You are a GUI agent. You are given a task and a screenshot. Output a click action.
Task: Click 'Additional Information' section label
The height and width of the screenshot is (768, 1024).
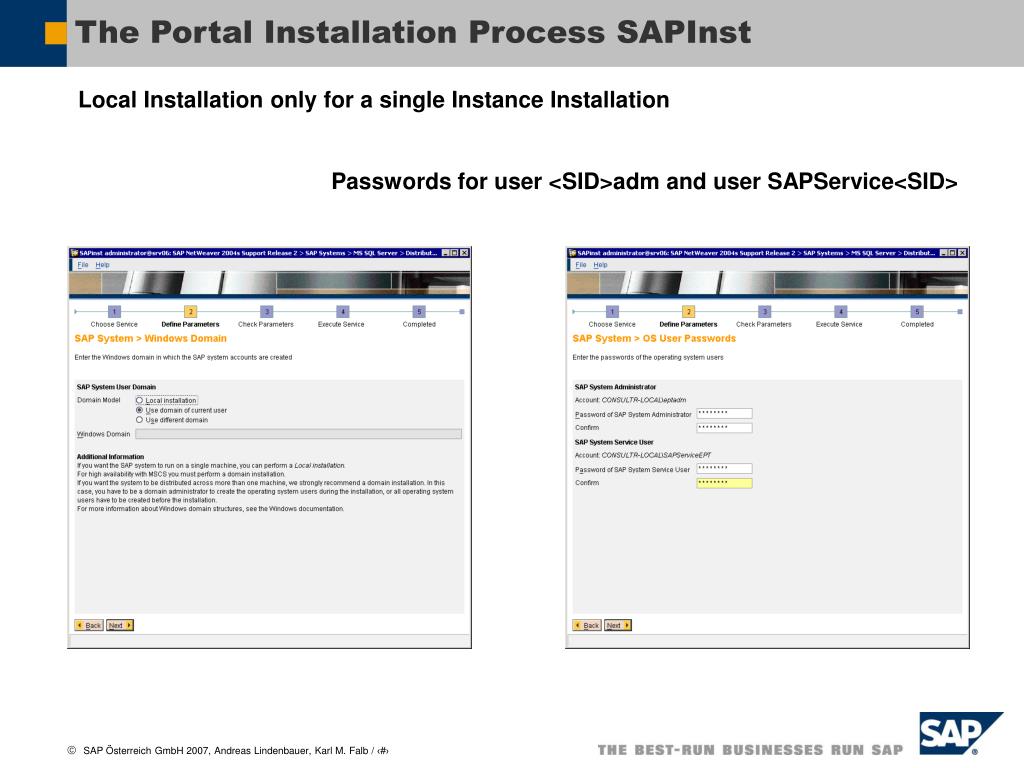click(110, 456)
